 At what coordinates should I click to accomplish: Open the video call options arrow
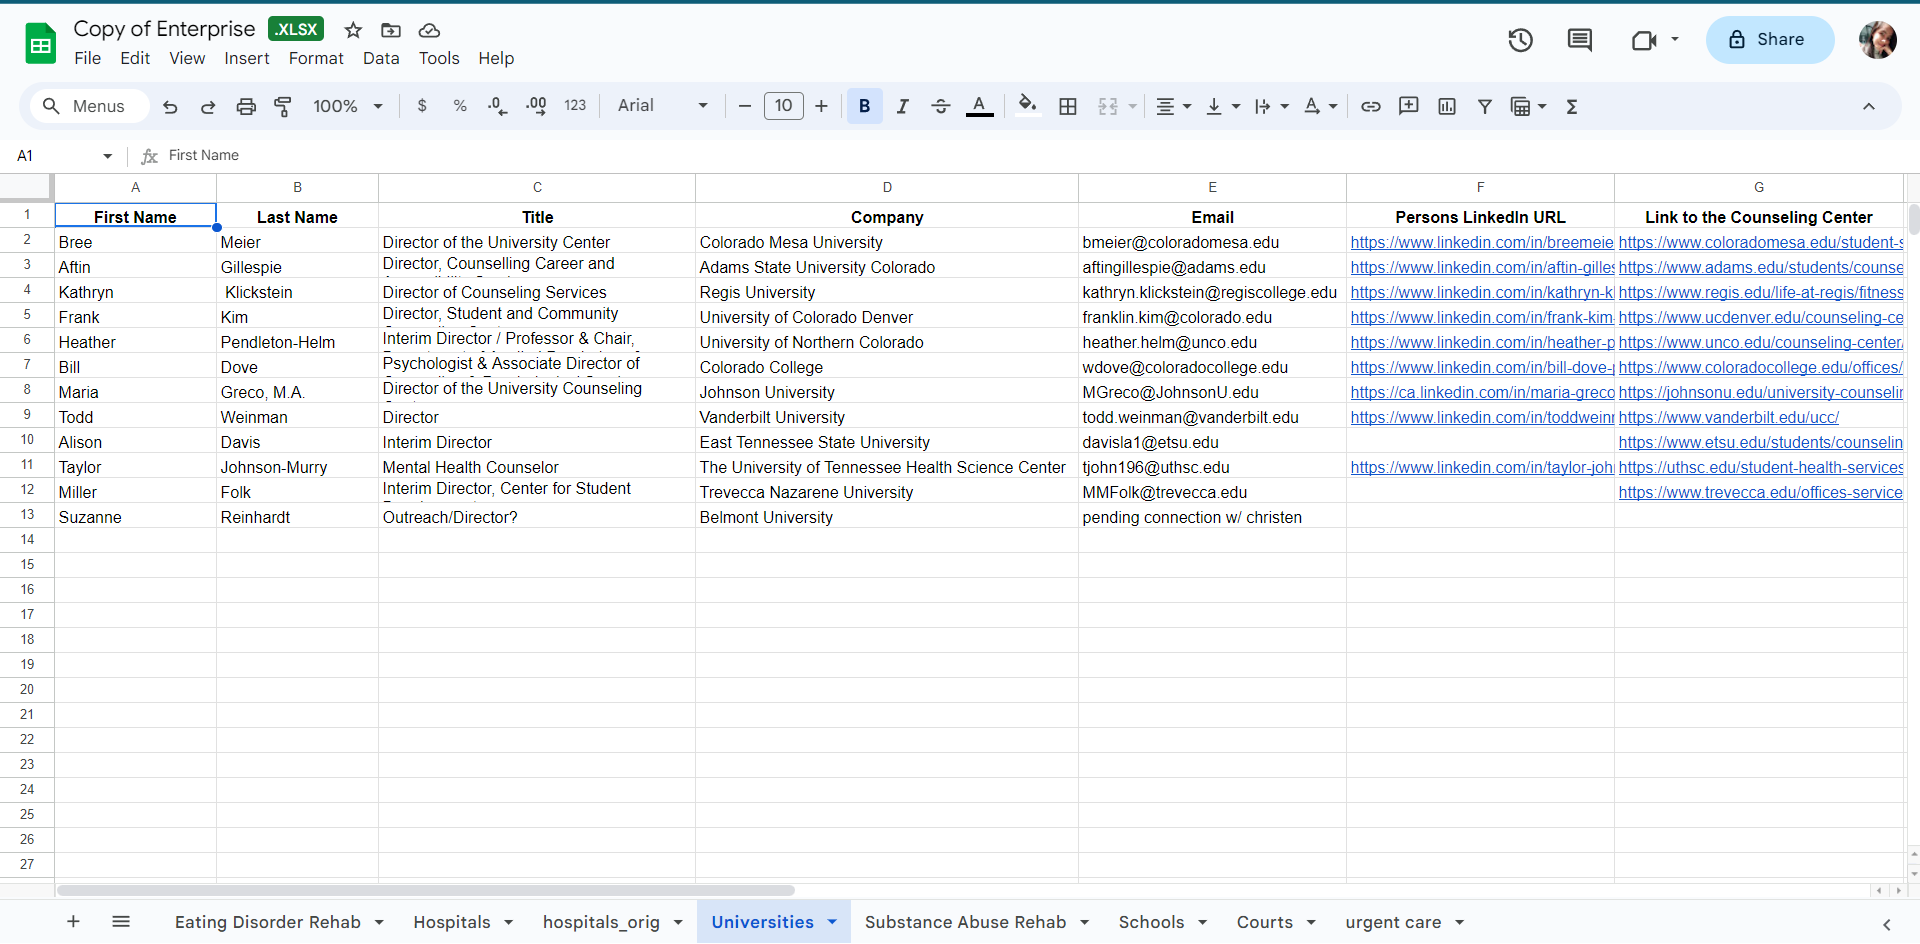[1675, 40]
